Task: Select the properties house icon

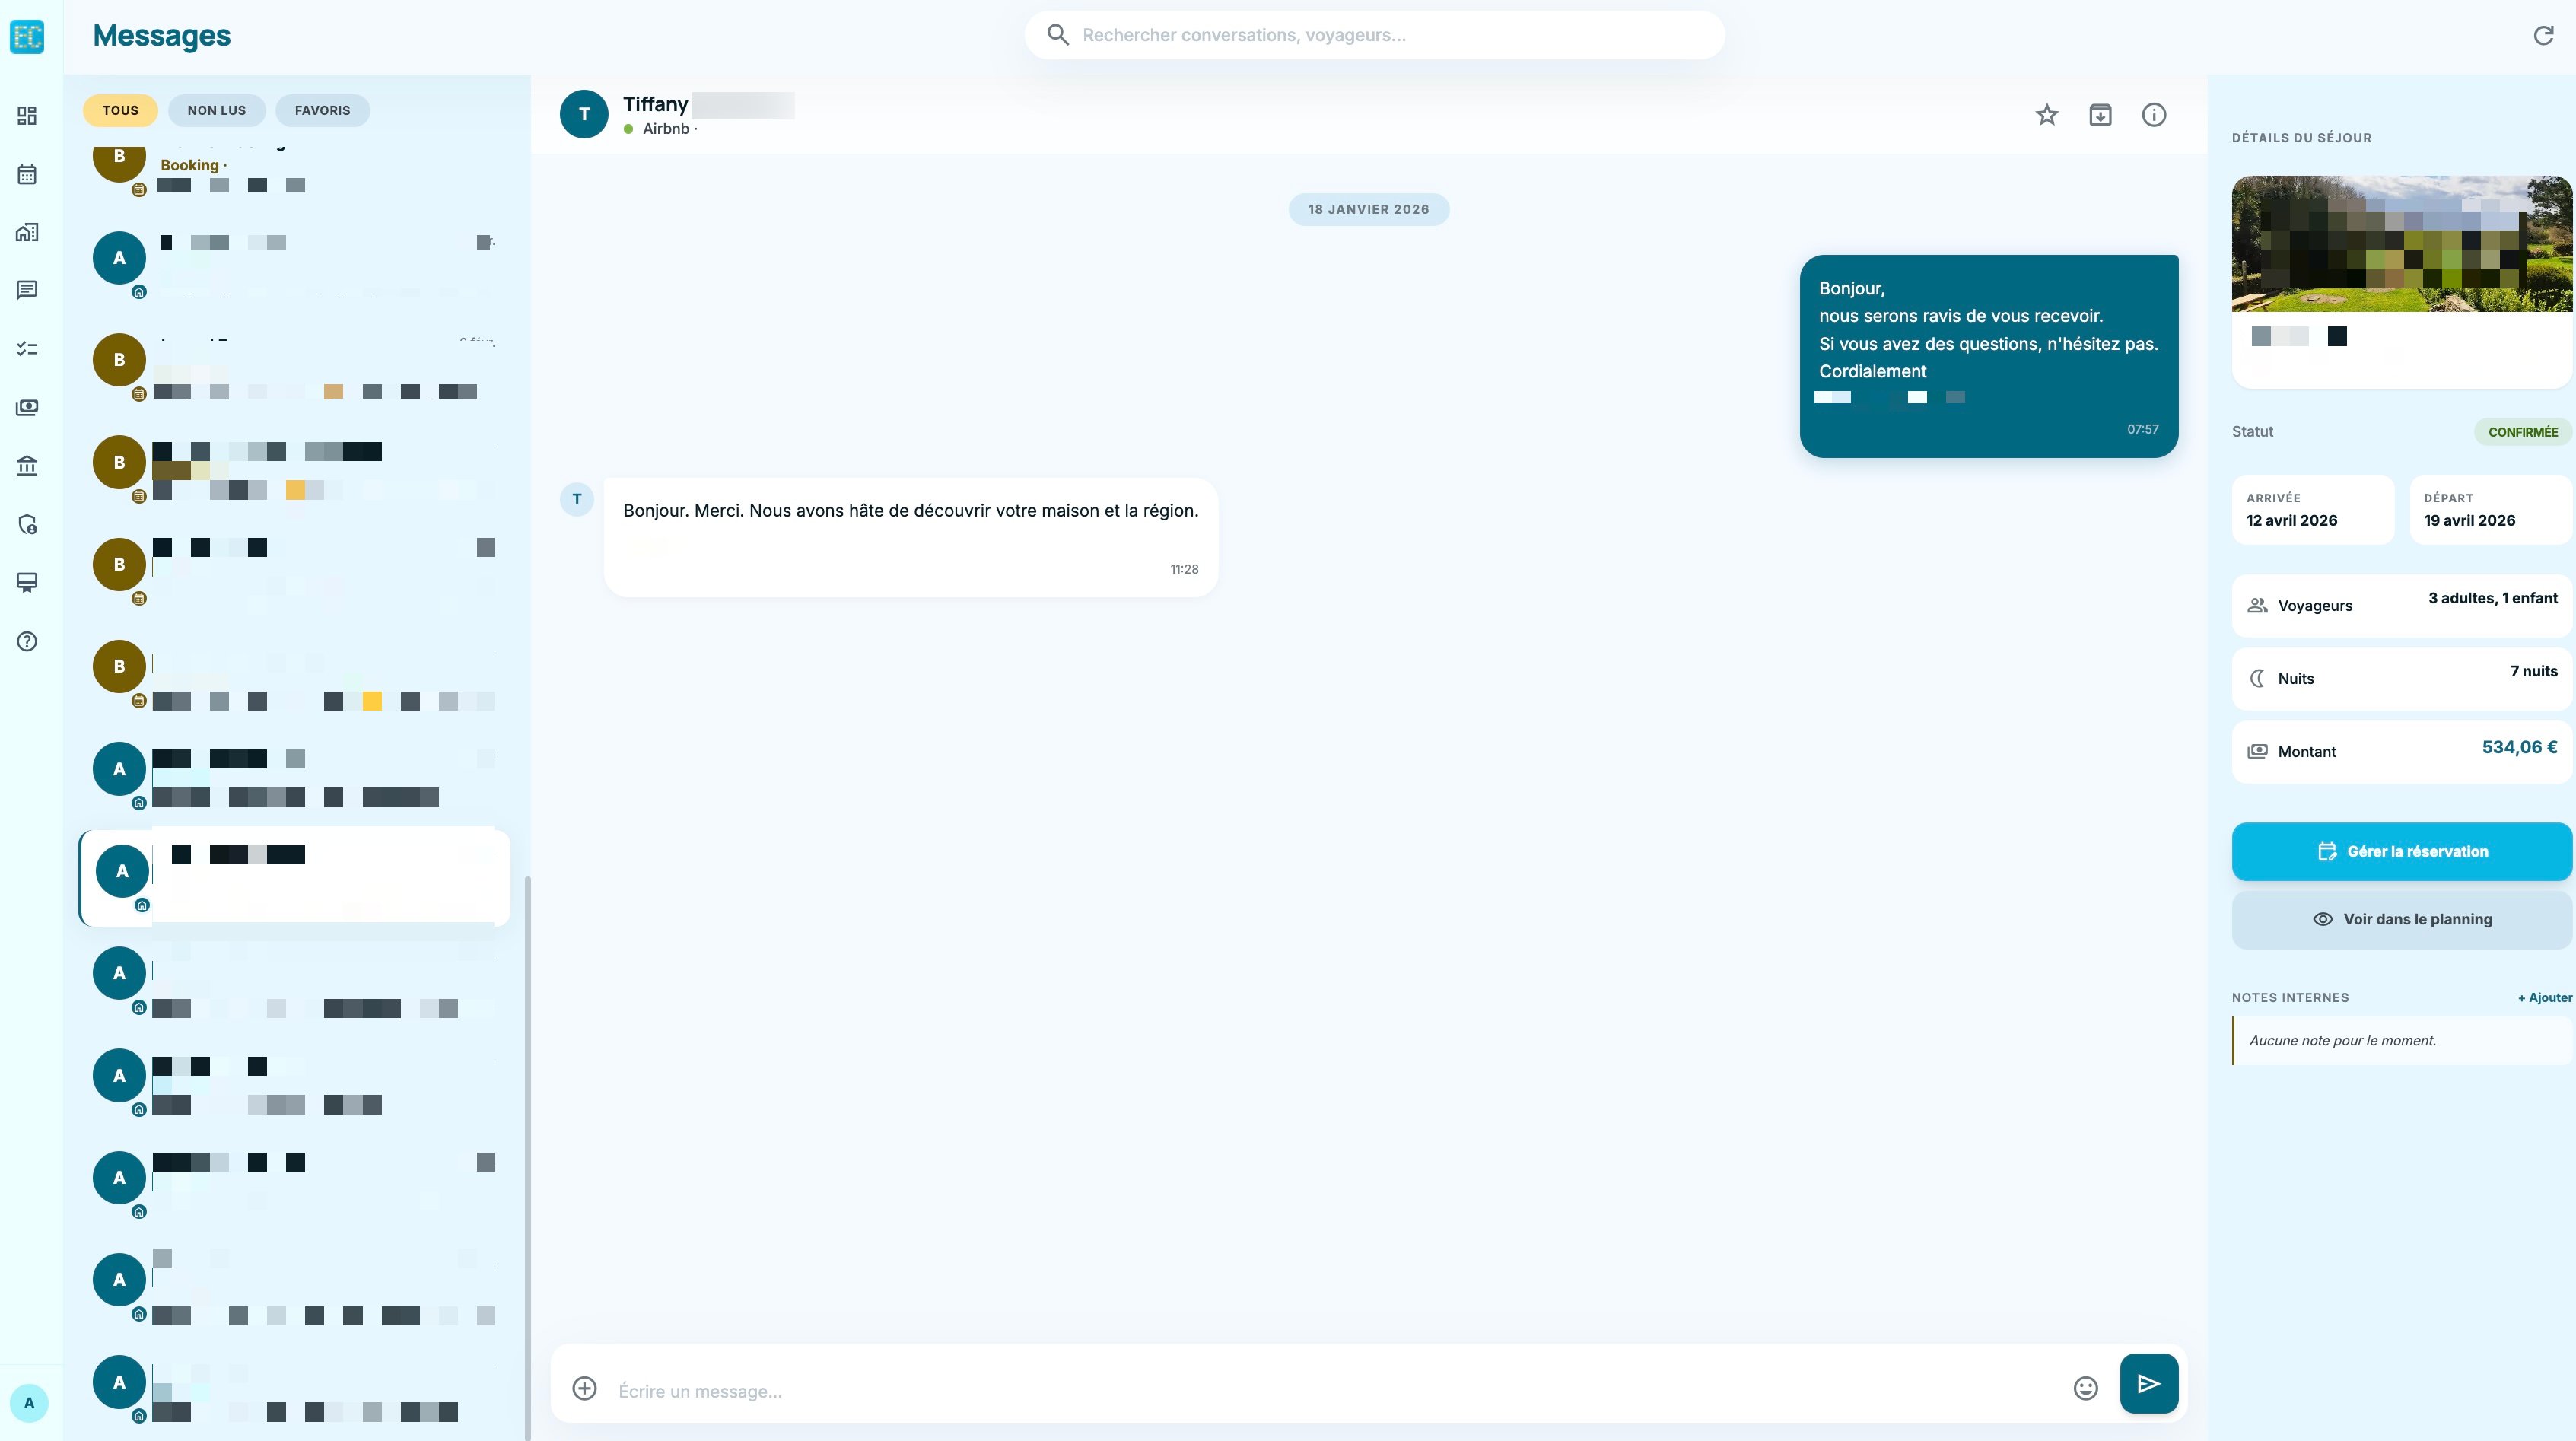Action: [27, 232]
